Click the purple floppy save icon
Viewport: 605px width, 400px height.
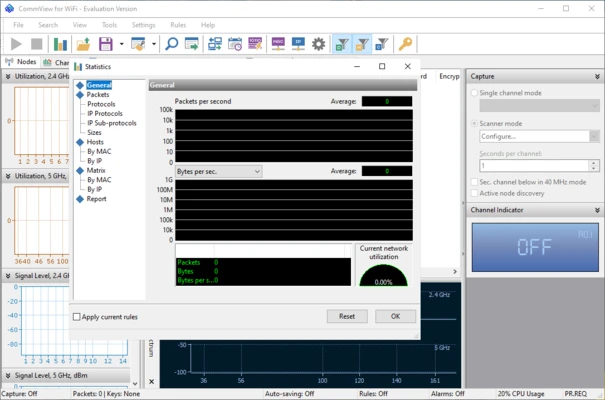pyautogui.click(x=105, y=44)
